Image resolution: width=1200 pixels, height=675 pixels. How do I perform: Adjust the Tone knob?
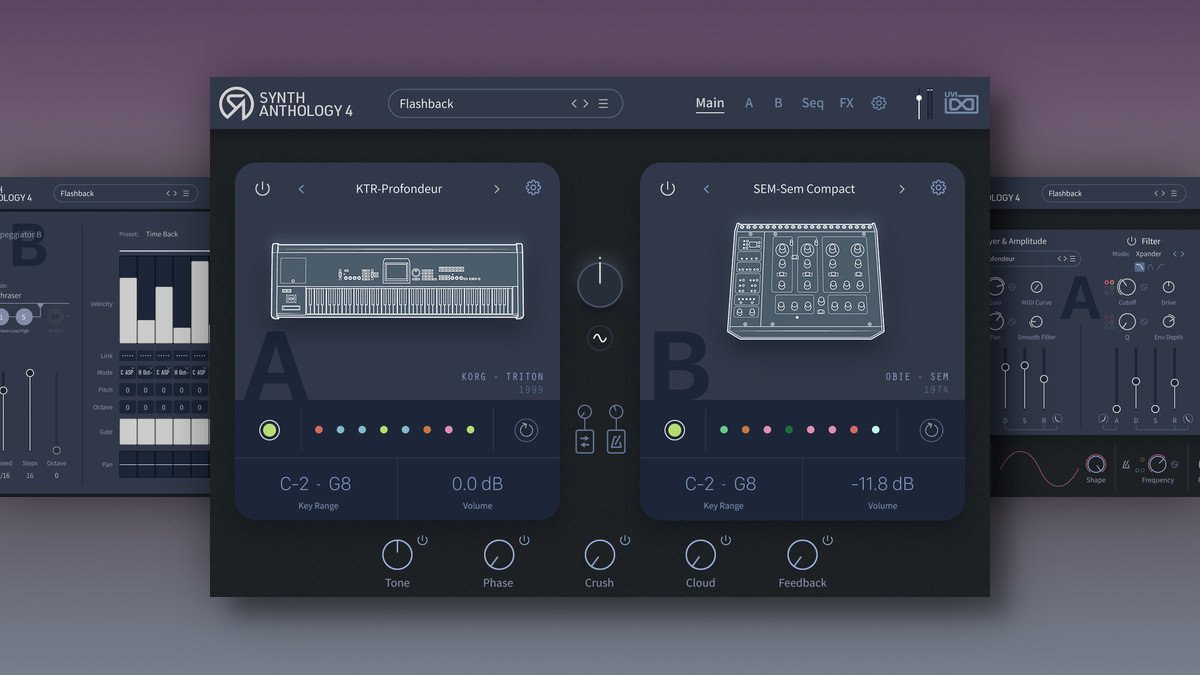click(397, 554)
